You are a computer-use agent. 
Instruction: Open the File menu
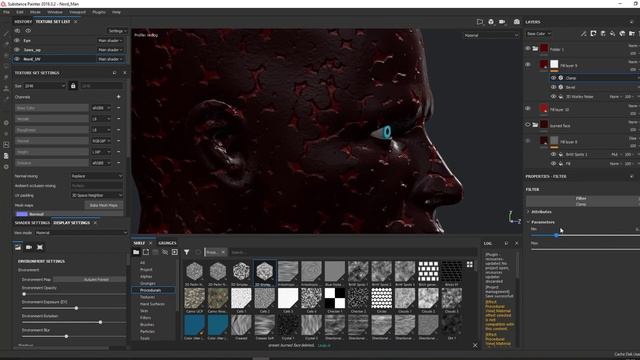[x=6, y=12]
